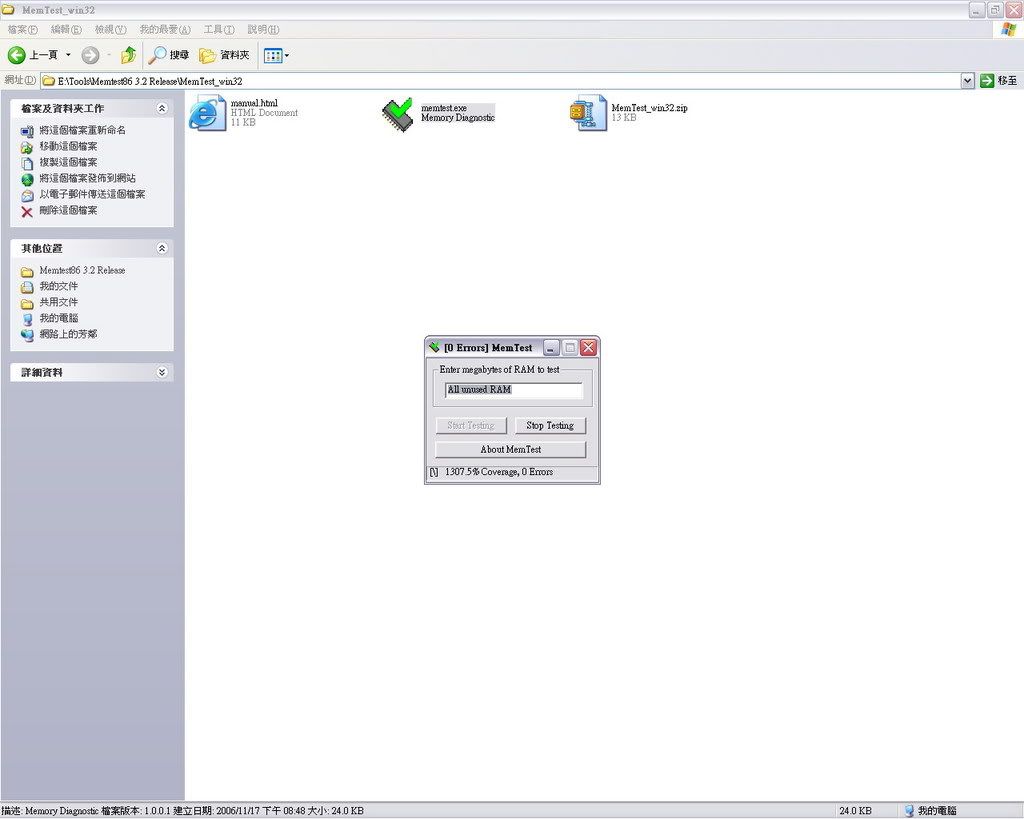Viewport: 1024px width, 819px height.
Task: Expand the 詳細資料 Details panel
Action: click(x=162, y=372)
